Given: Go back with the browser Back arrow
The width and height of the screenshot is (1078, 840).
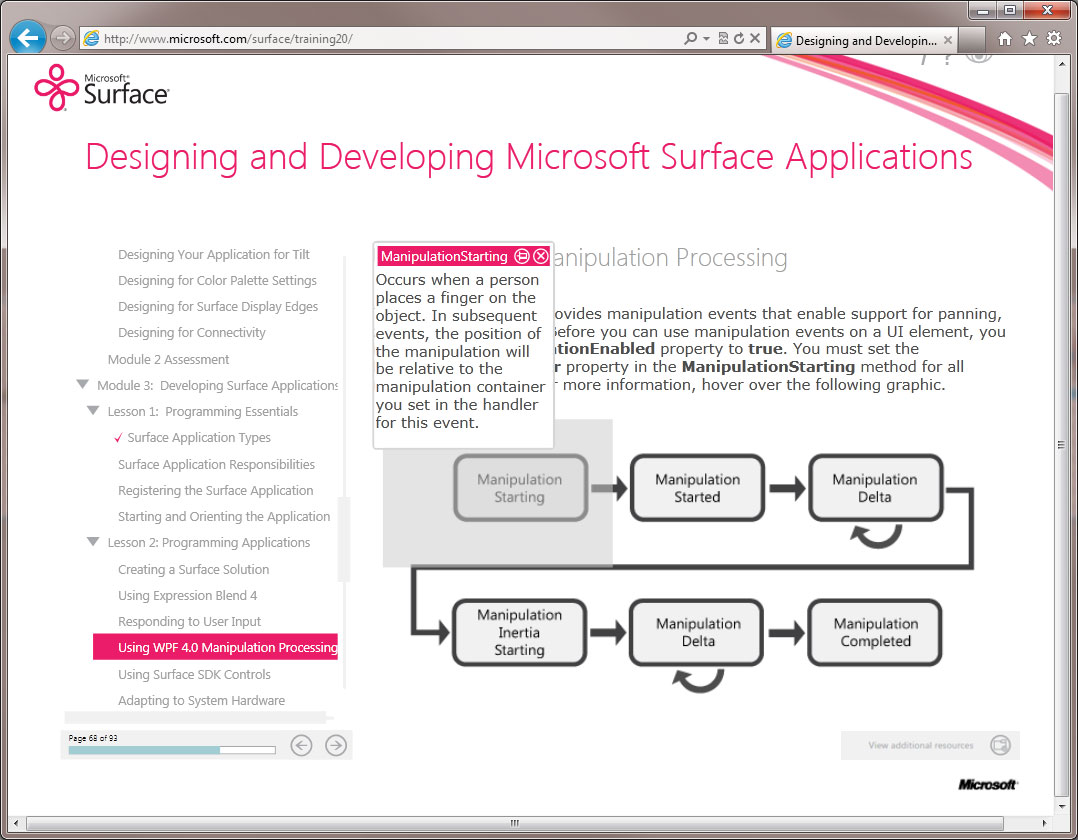Looking at the screenshot, I should [x=28, y=38].
